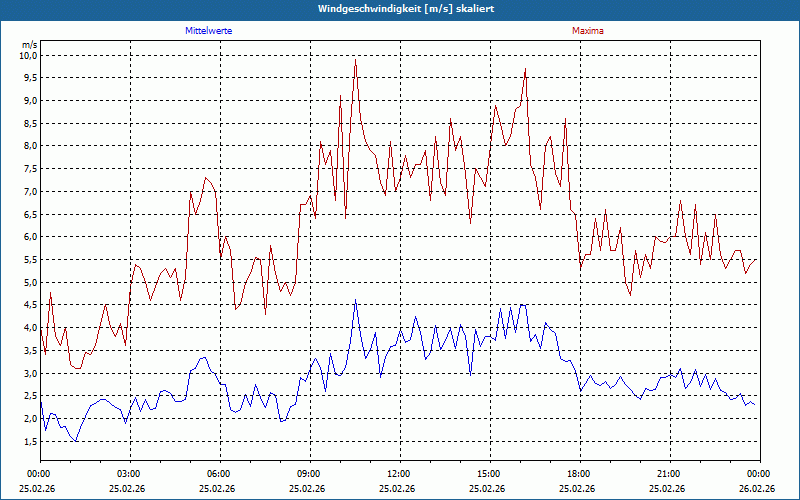800x500 pixels.
Task: Click the red Maxima legend label
Action: (x=588, y=31)
